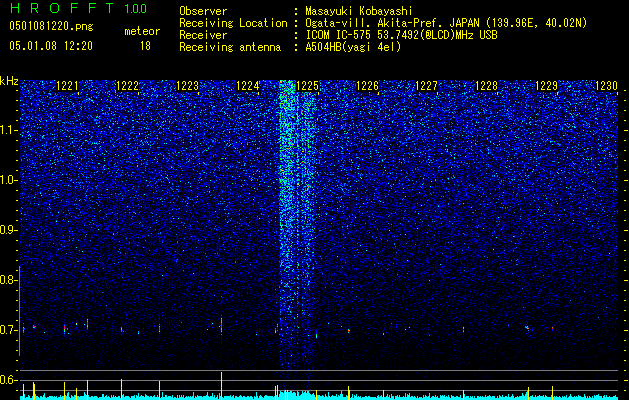Select the filename 0501081220.png

[x=51, y=26]
